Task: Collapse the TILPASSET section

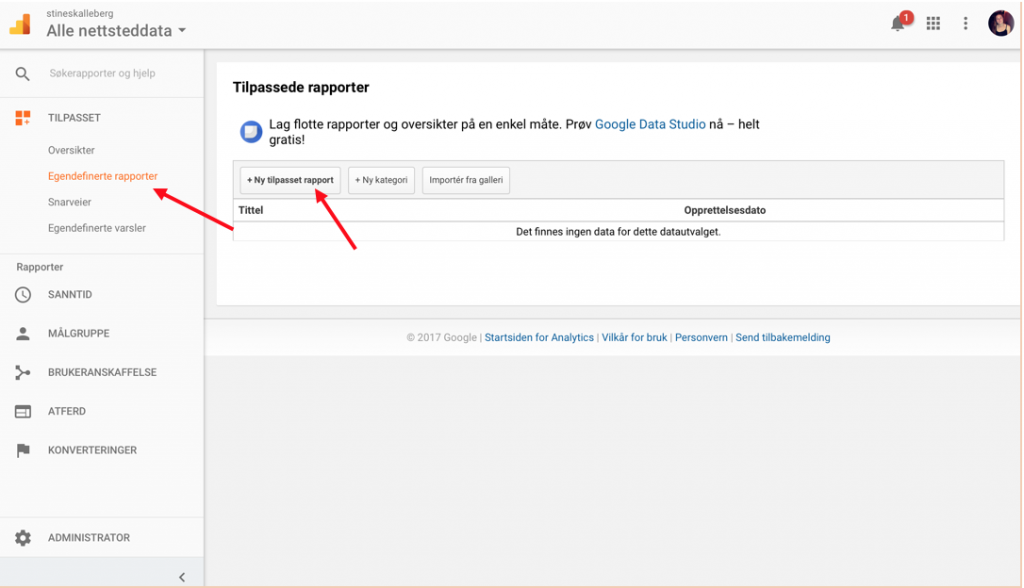Action: pos(74,118)
